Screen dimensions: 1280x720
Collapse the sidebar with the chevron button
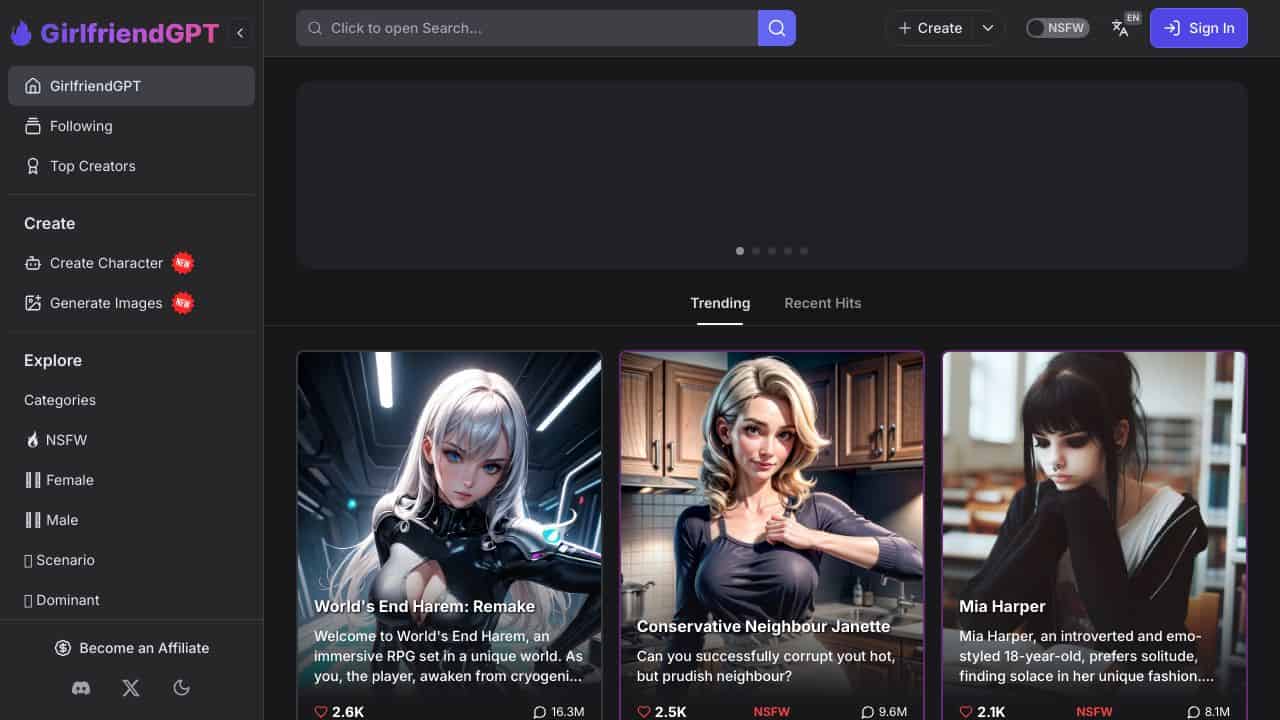[x=240, y=33]
